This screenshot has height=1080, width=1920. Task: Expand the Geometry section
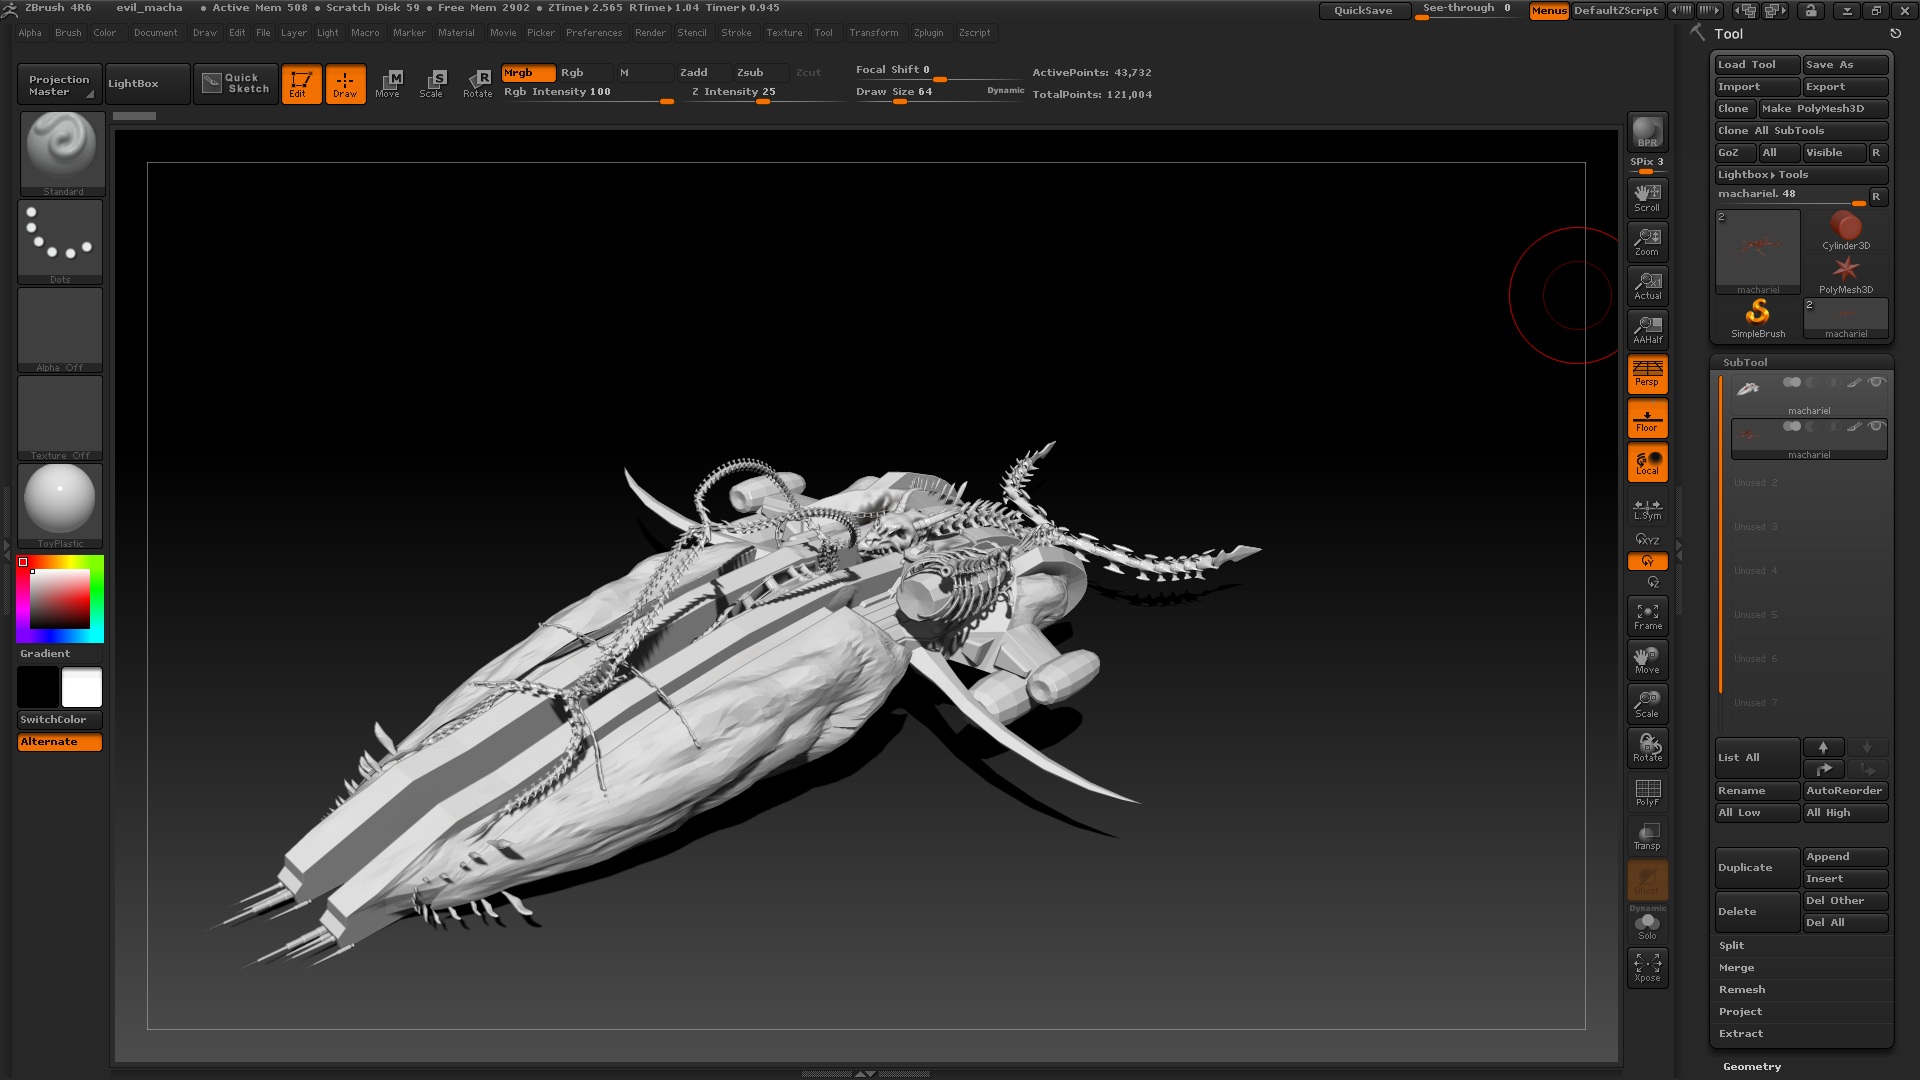[x=1751, y=1066]
